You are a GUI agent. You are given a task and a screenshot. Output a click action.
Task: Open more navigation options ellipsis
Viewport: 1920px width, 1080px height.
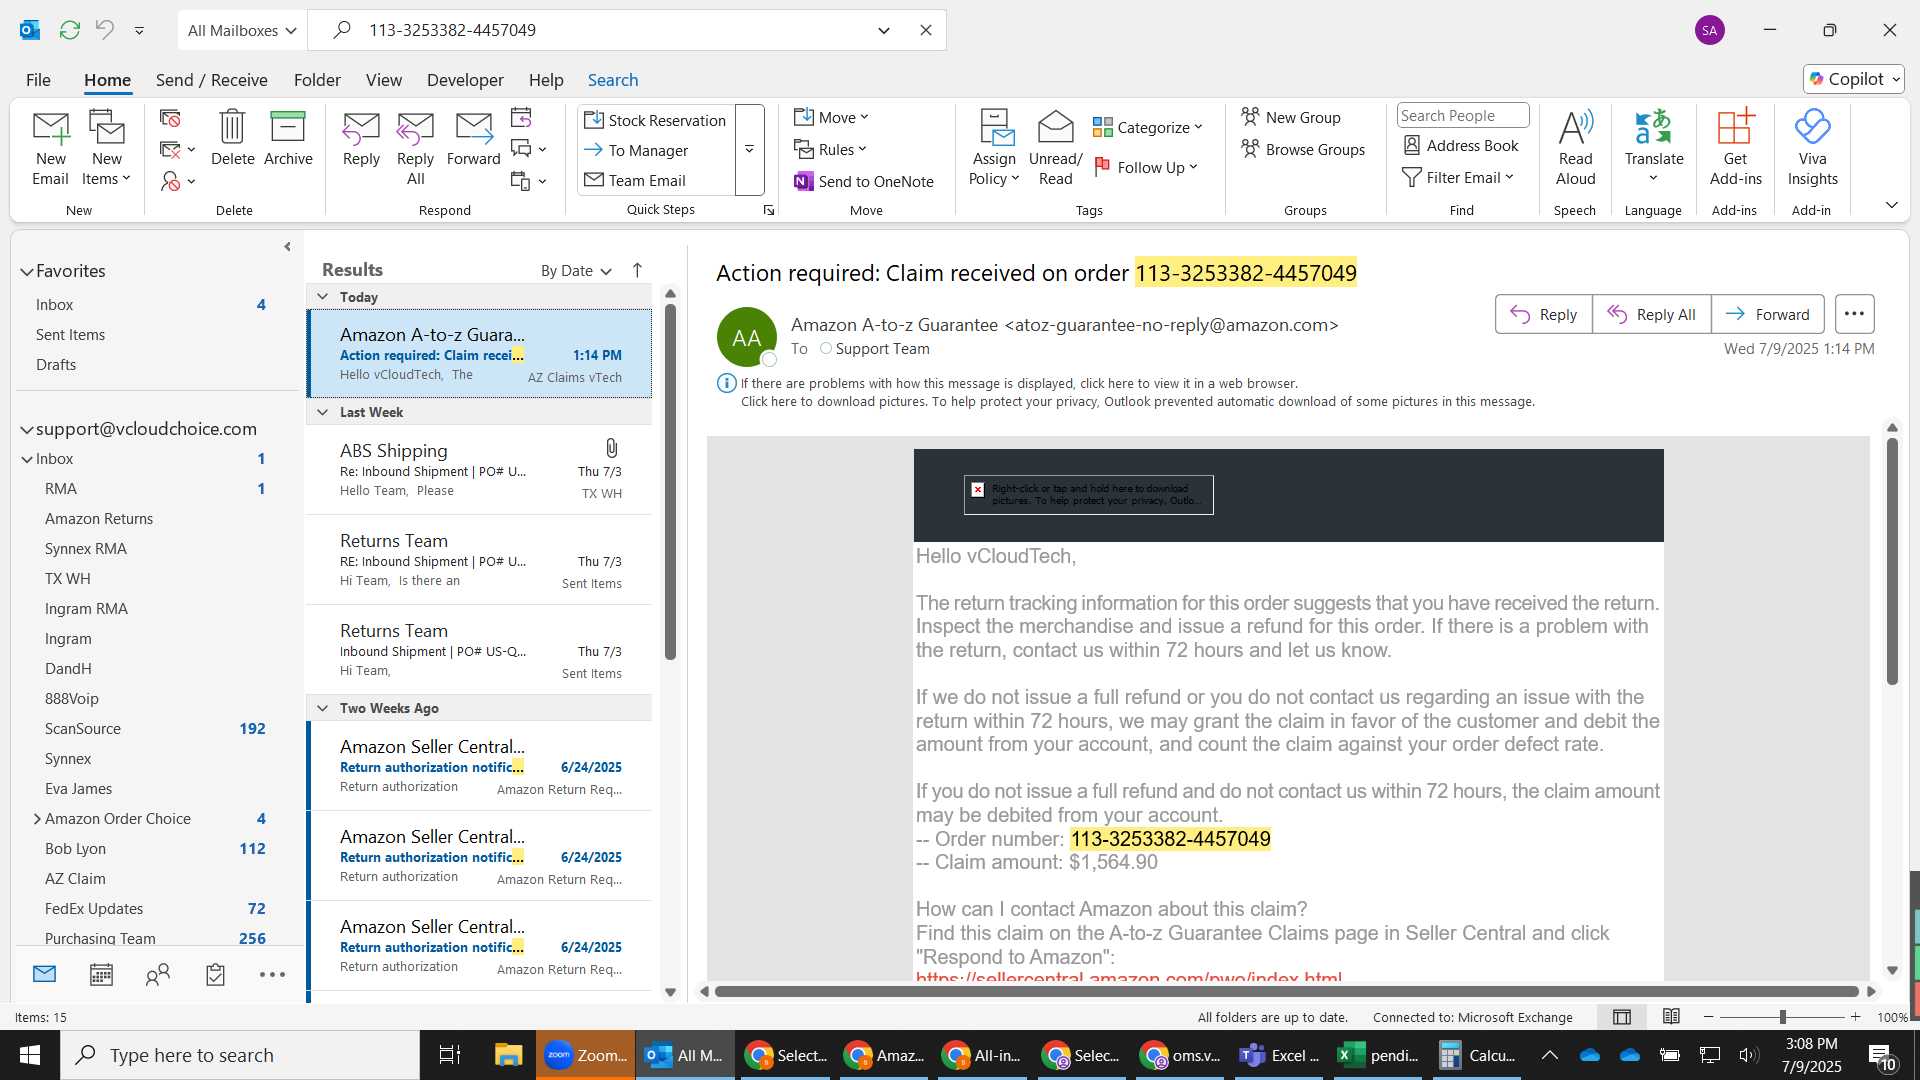272,974
